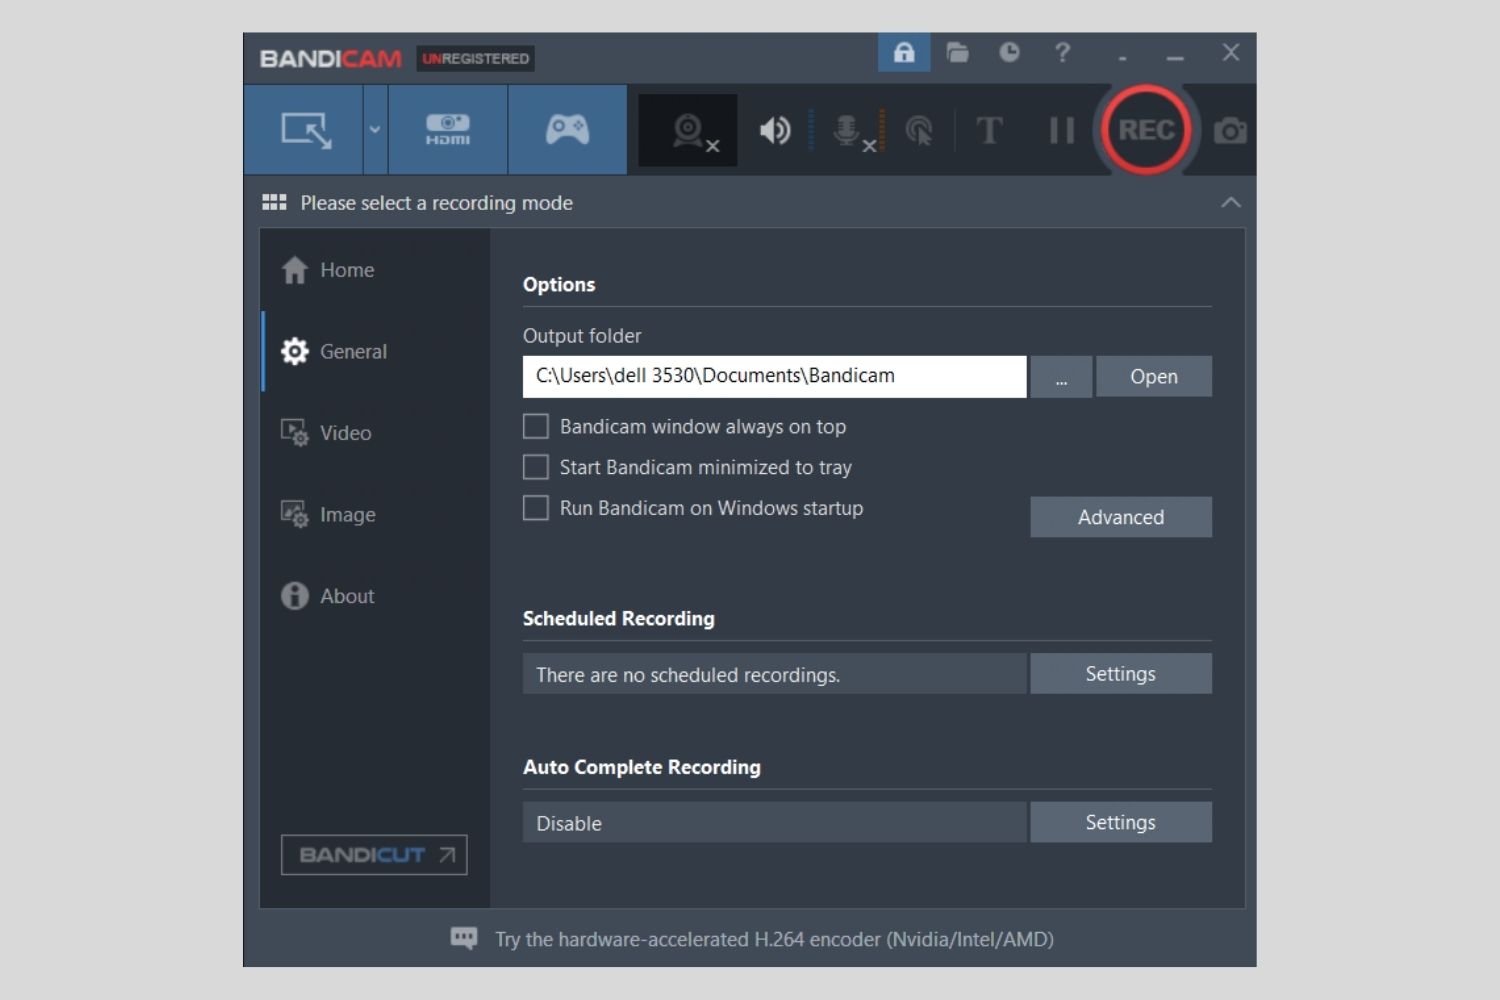
Task: Click the BANDICAM logo
Action: tap(331, 58)
